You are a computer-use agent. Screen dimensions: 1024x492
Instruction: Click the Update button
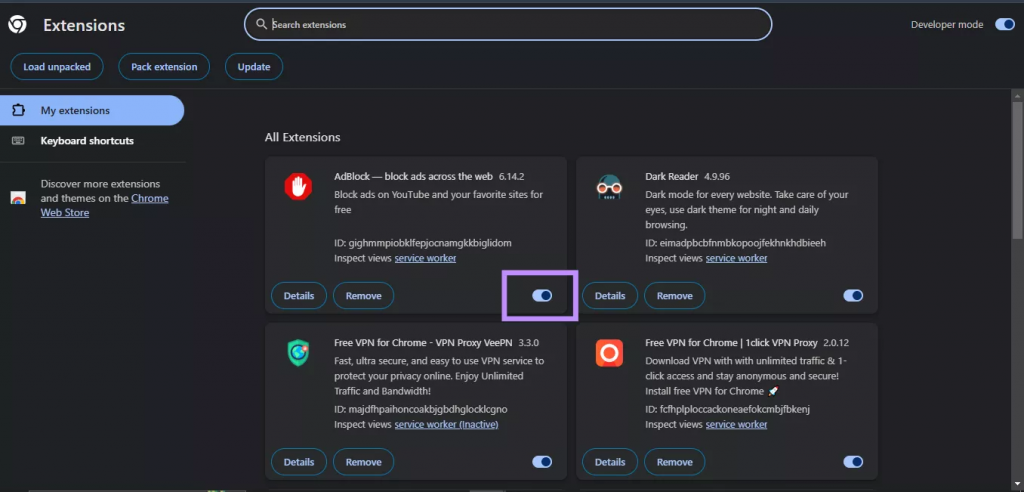pos(254,67)
